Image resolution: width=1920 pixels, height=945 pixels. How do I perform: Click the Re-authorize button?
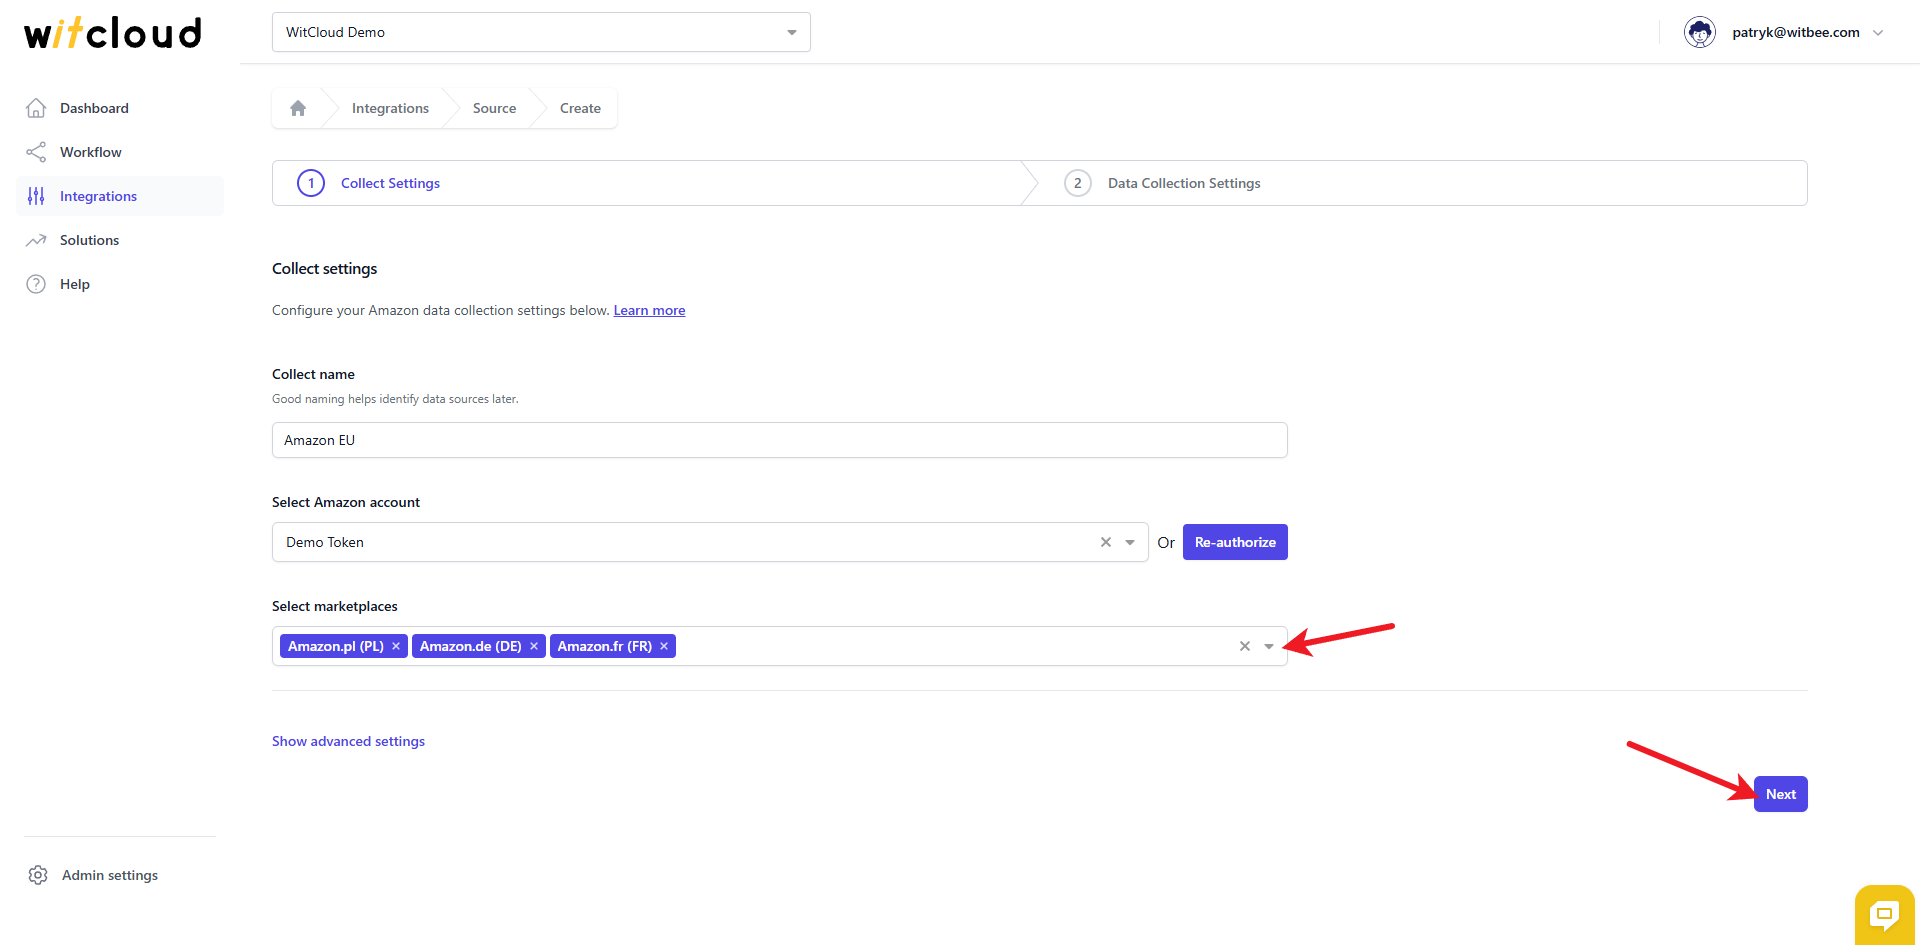tap(1235, 542)
